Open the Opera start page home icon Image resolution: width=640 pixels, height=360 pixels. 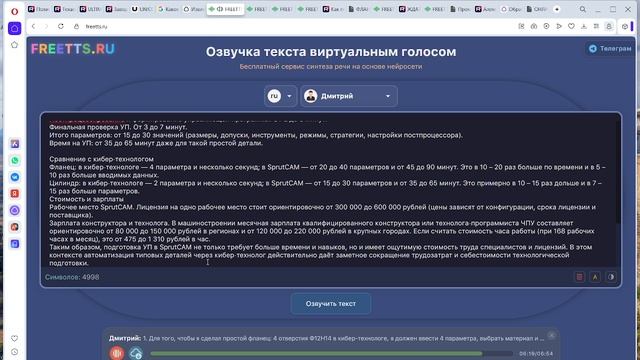pyautogui.click(x=15, y=28)
